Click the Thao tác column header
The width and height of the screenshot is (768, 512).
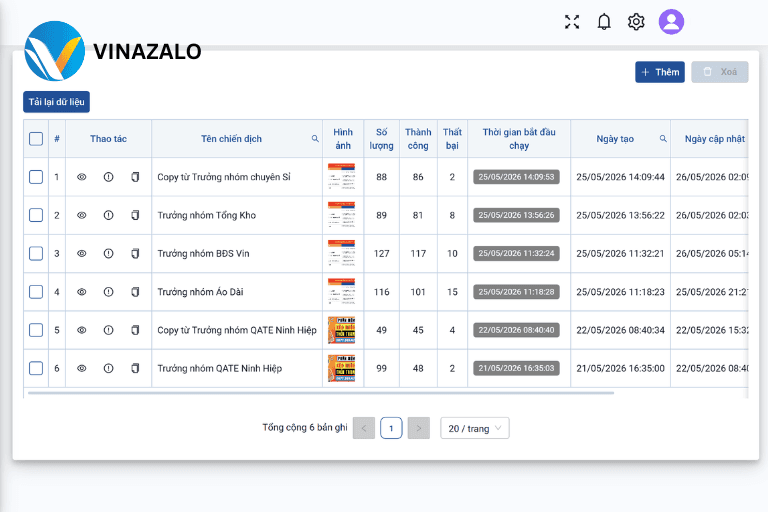point(108,139)
